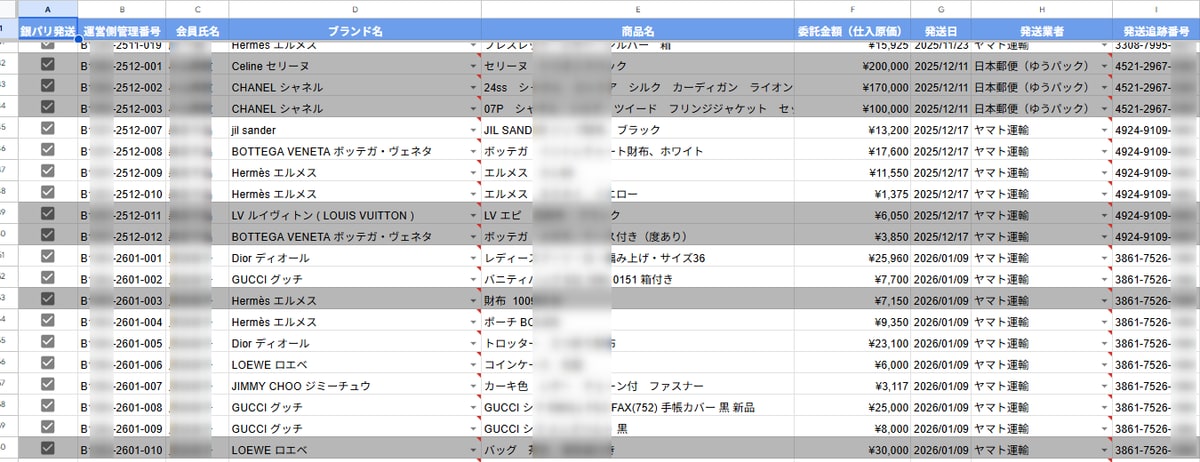The height and width of the screenshot is (462, 1200).
Task: Open brand dropdown arrow in row 2601-002
Action: 474,279
